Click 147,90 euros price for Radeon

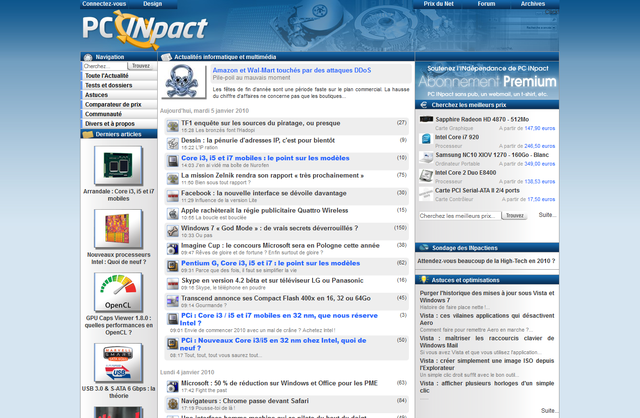pyautogui.click(x=540, y=128)
